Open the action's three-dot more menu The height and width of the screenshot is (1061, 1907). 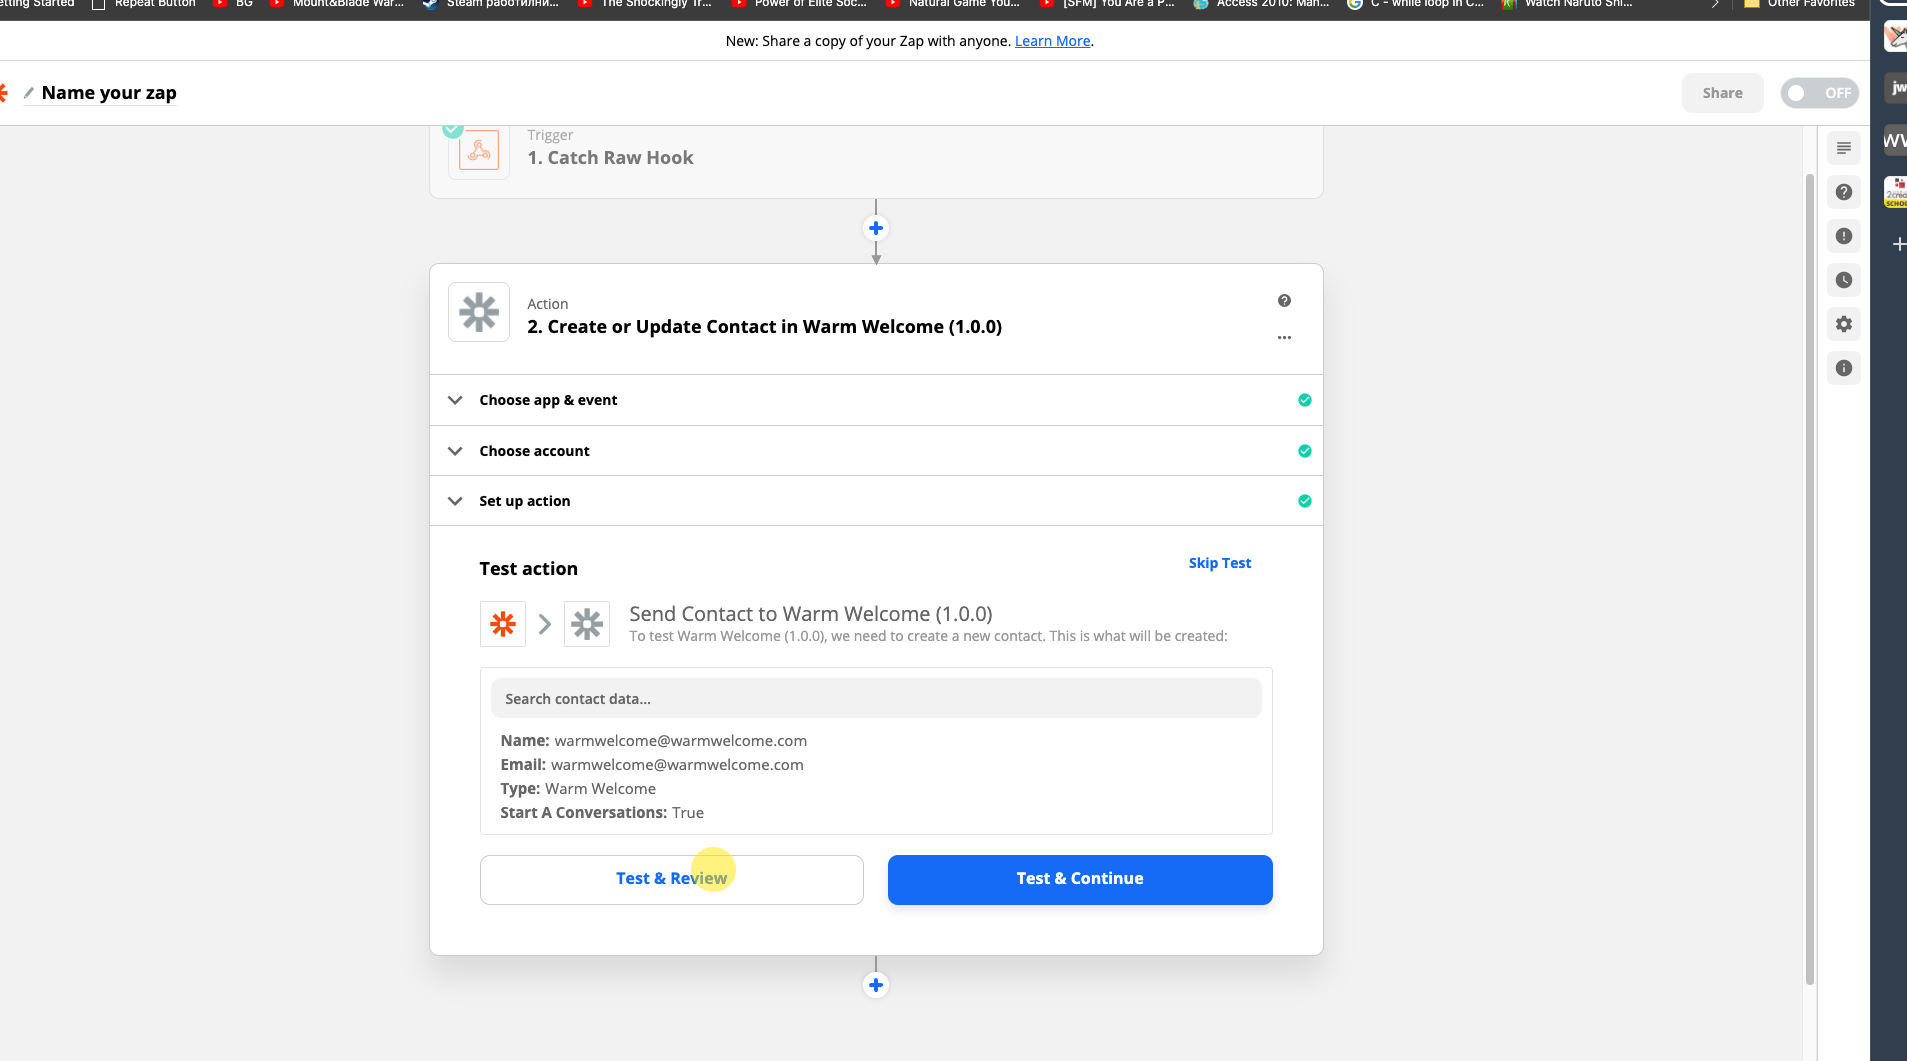(1284, 338)
